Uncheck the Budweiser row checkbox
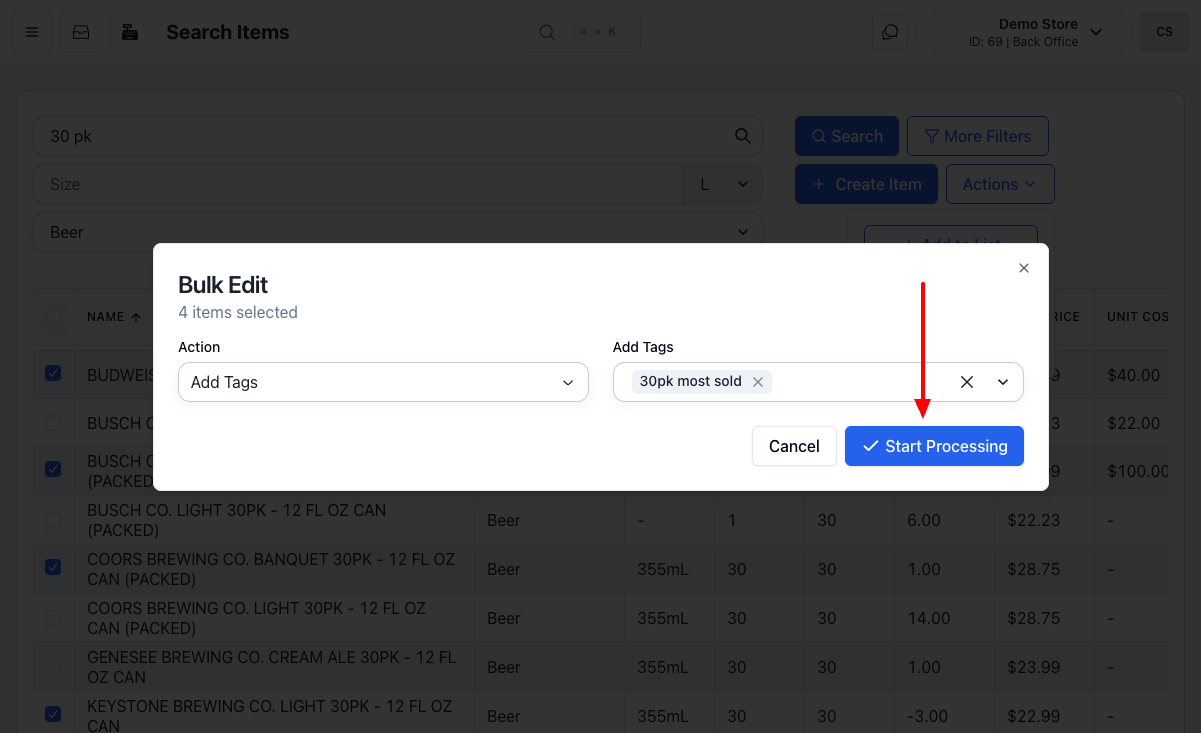This screenshot has width=1201, height=733. click(x=53, y=373)
